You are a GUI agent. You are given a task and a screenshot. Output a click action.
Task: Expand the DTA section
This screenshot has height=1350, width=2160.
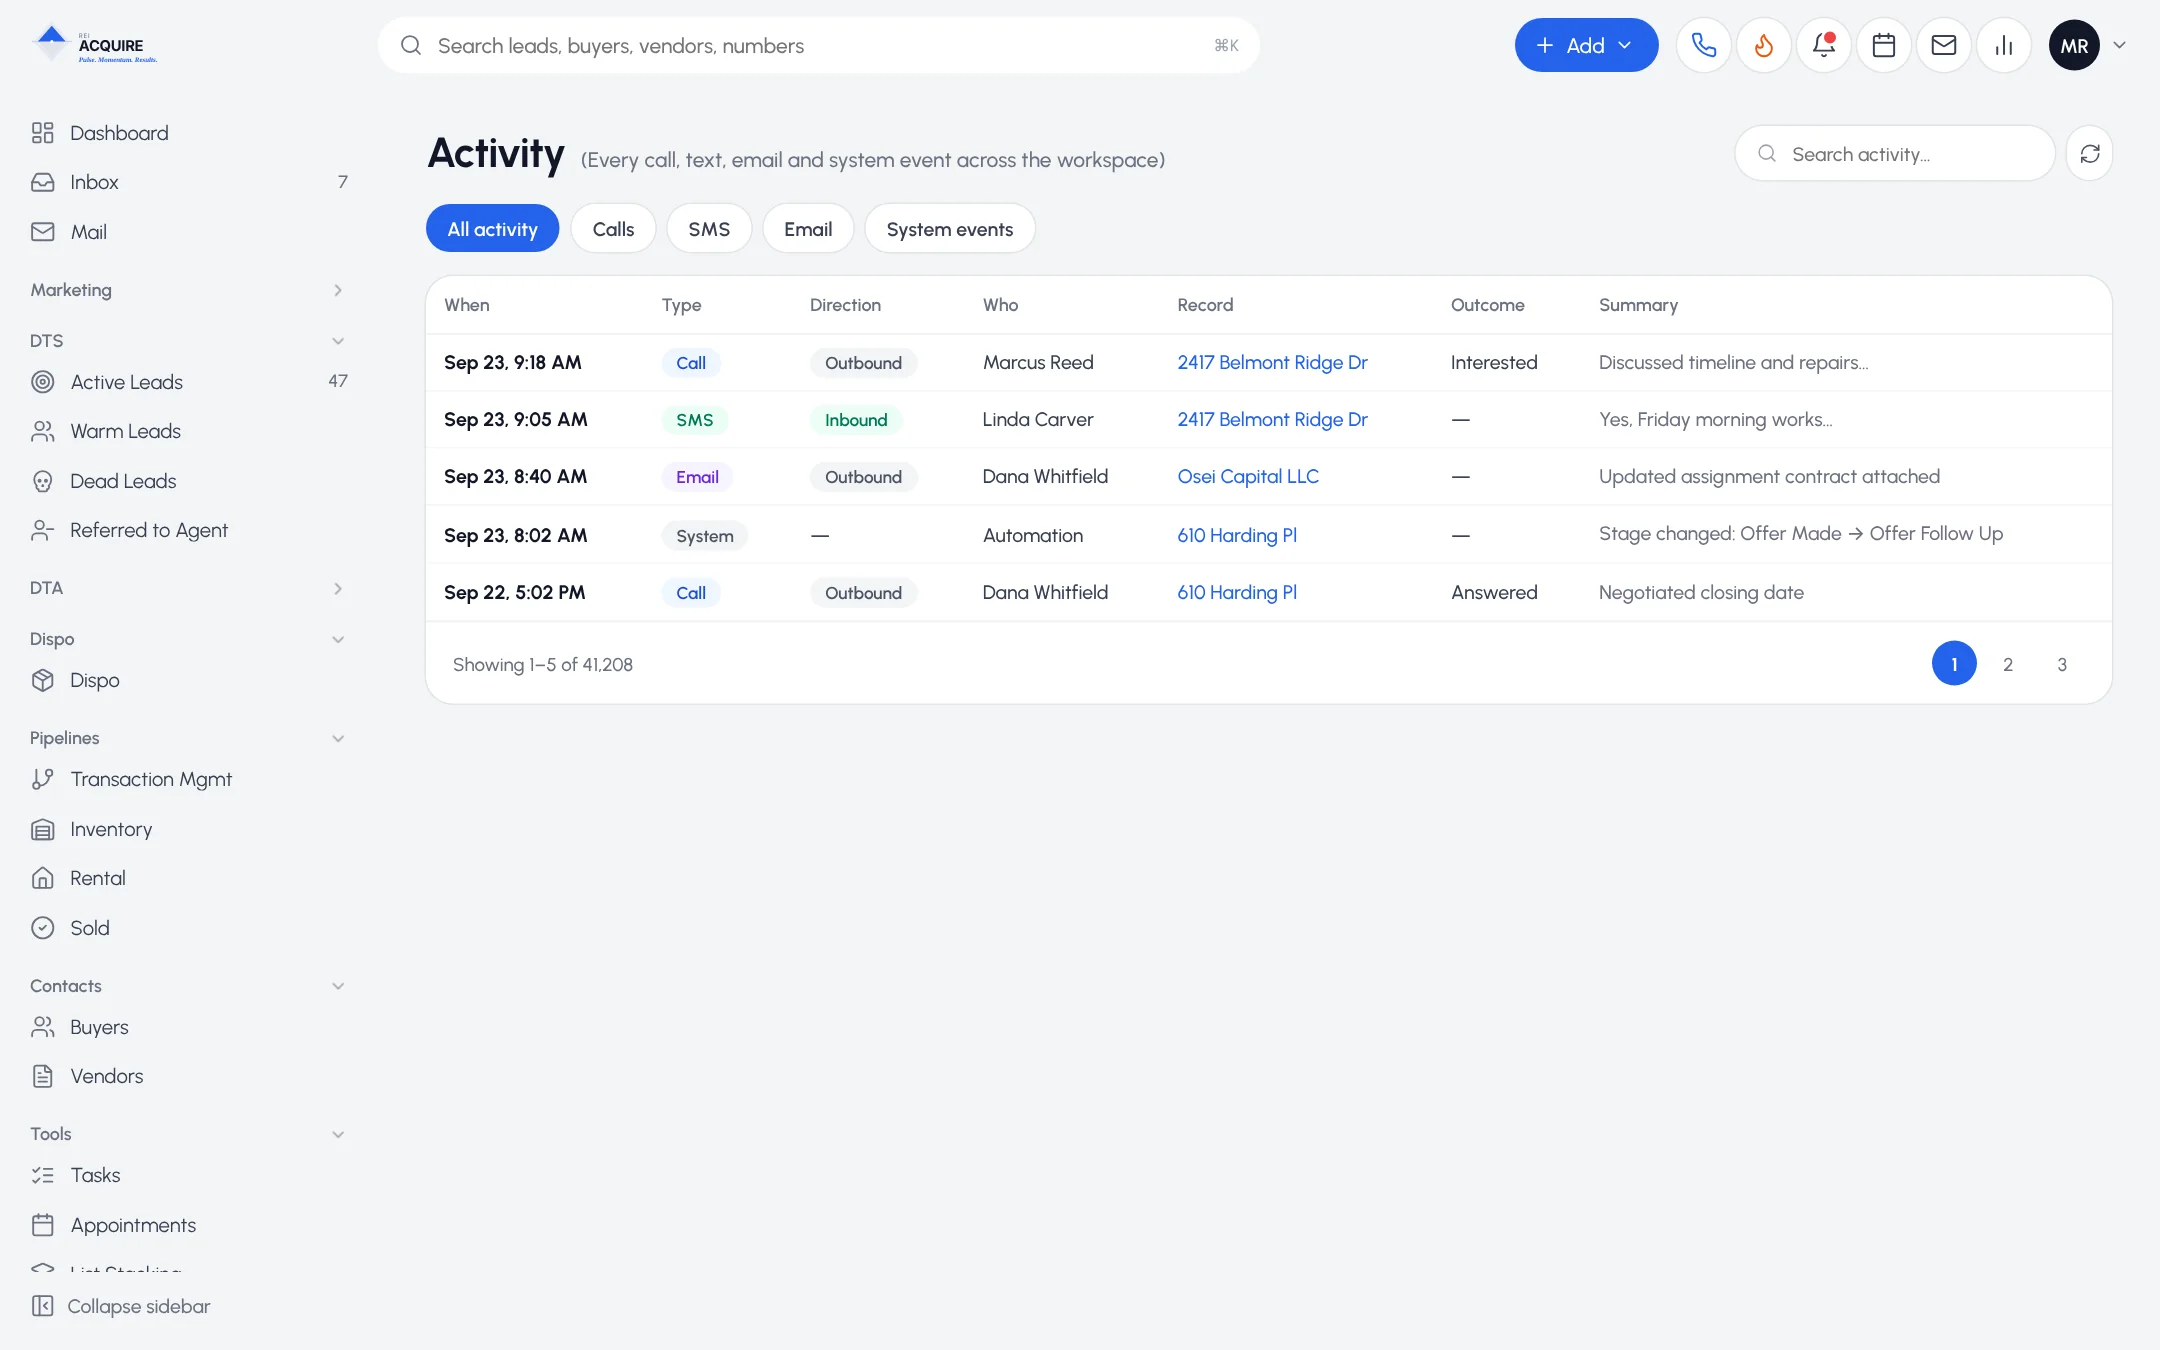[187, 588]
